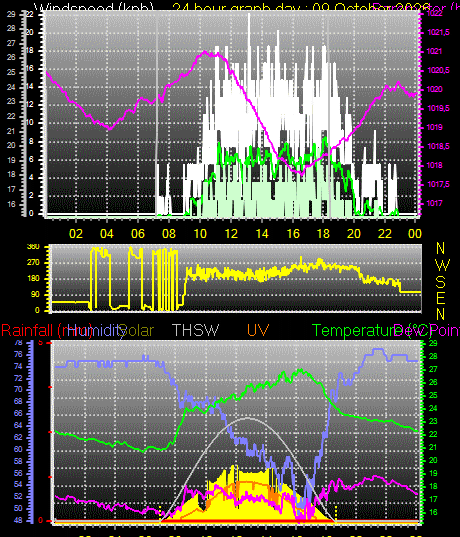
Task: Click the green 21 temperature axis value
Action: [433, 448]
